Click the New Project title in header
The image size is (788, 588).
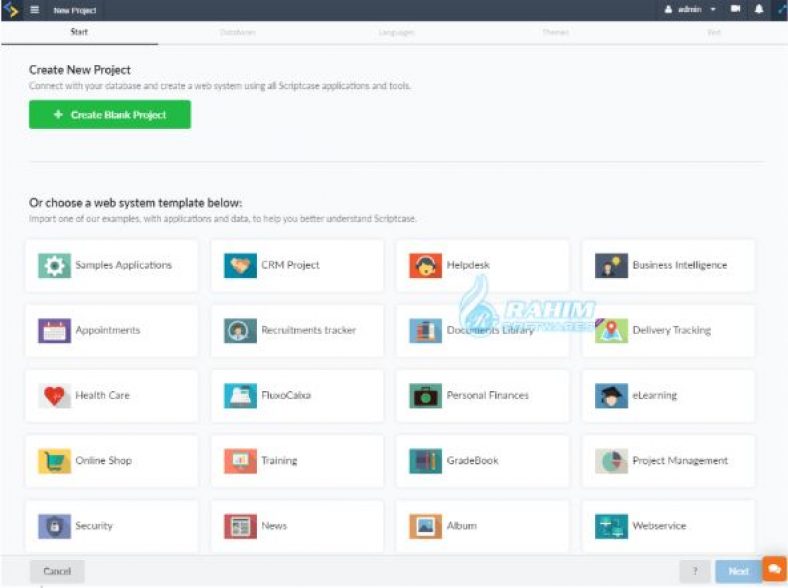pyautogui.click(x=74, y=10)
